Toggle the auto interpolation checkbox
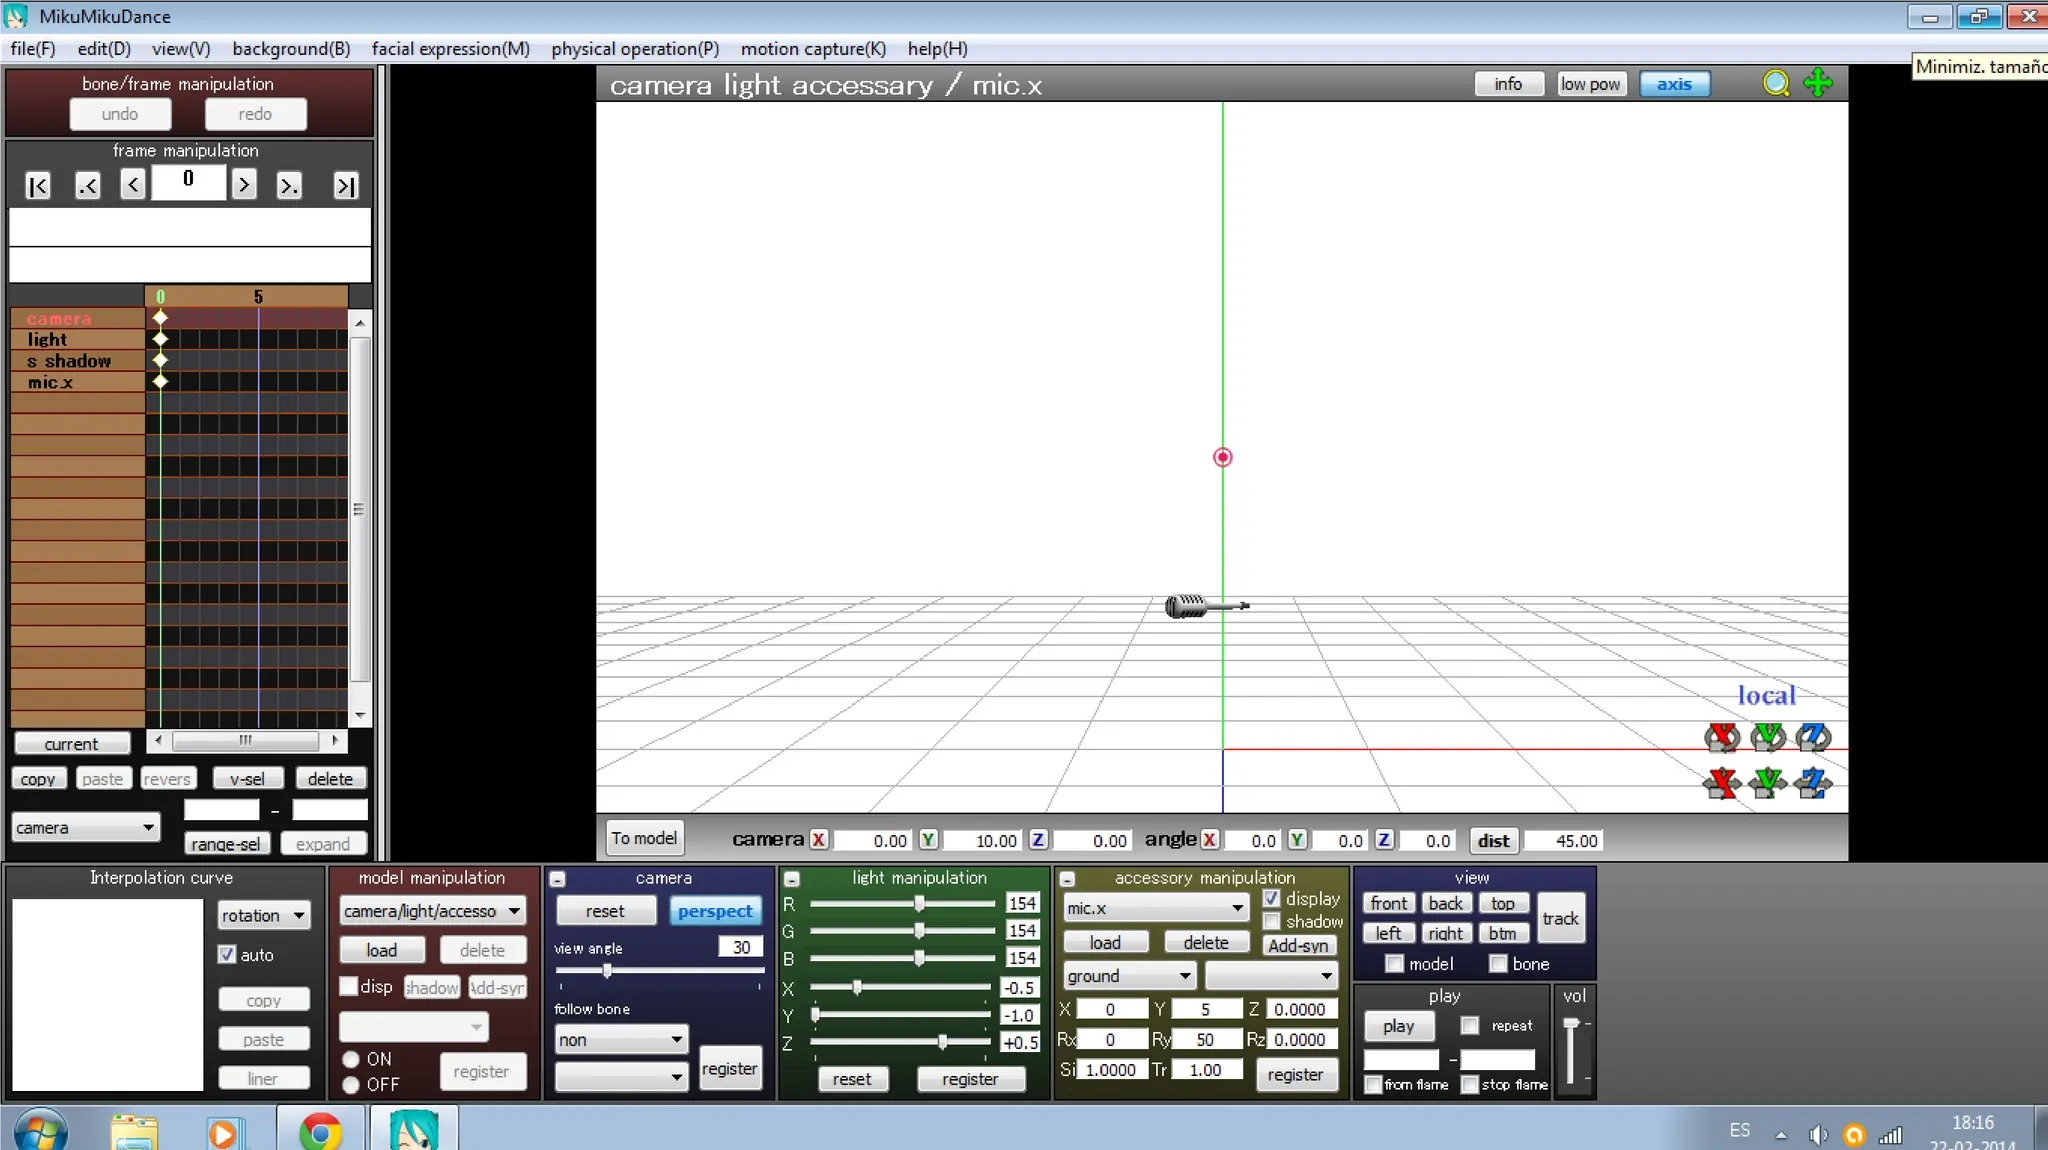The width and height of the screenshot is (2048, 1150). click(x=227, y=954)
